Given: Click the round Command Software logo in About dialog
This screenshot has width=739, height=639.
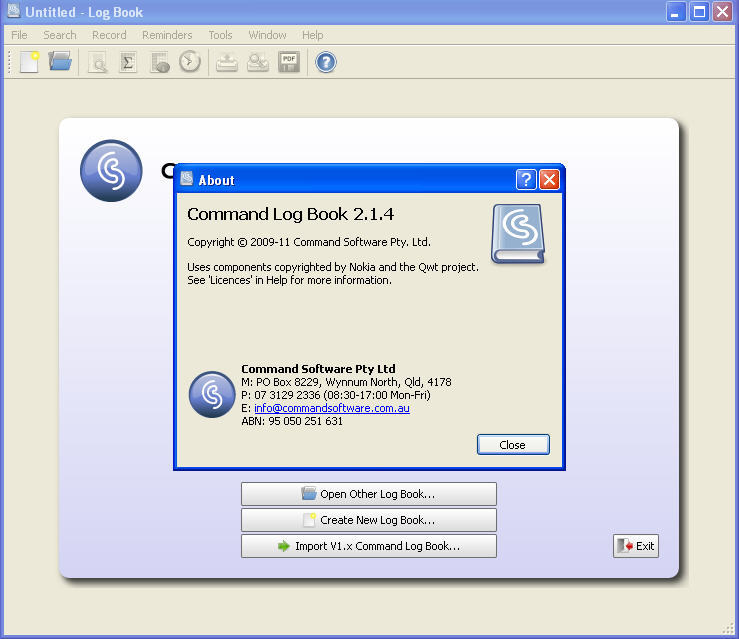Looking at the screenshot, I should click(212, 394).
